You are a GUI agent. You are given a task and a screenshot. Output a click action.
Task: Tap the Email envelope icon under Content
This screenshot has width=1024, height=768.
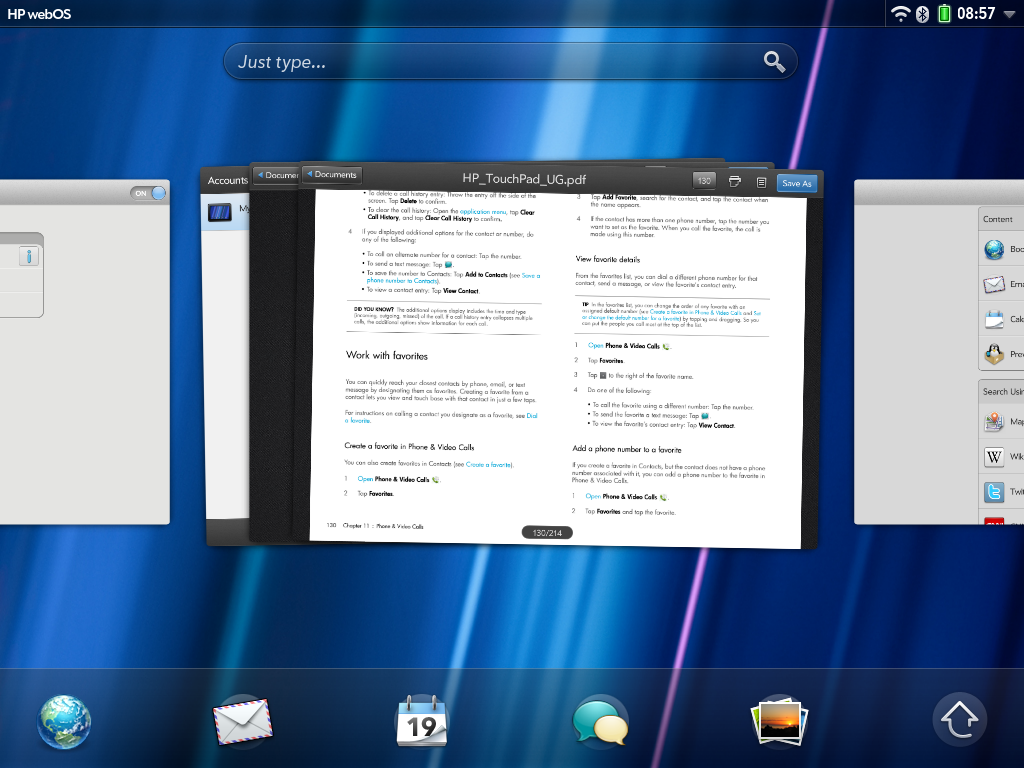[994, 284]
